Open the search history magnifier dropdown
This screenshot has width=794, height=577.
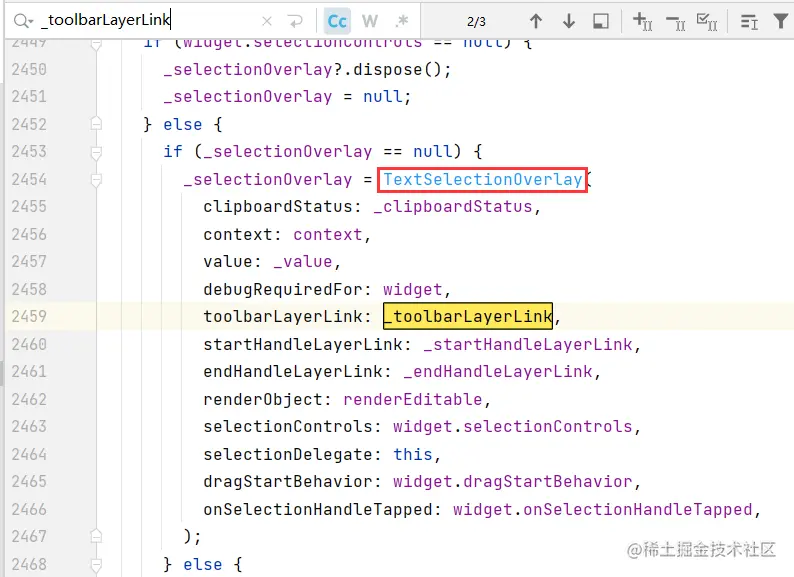(x=23, y=21)
